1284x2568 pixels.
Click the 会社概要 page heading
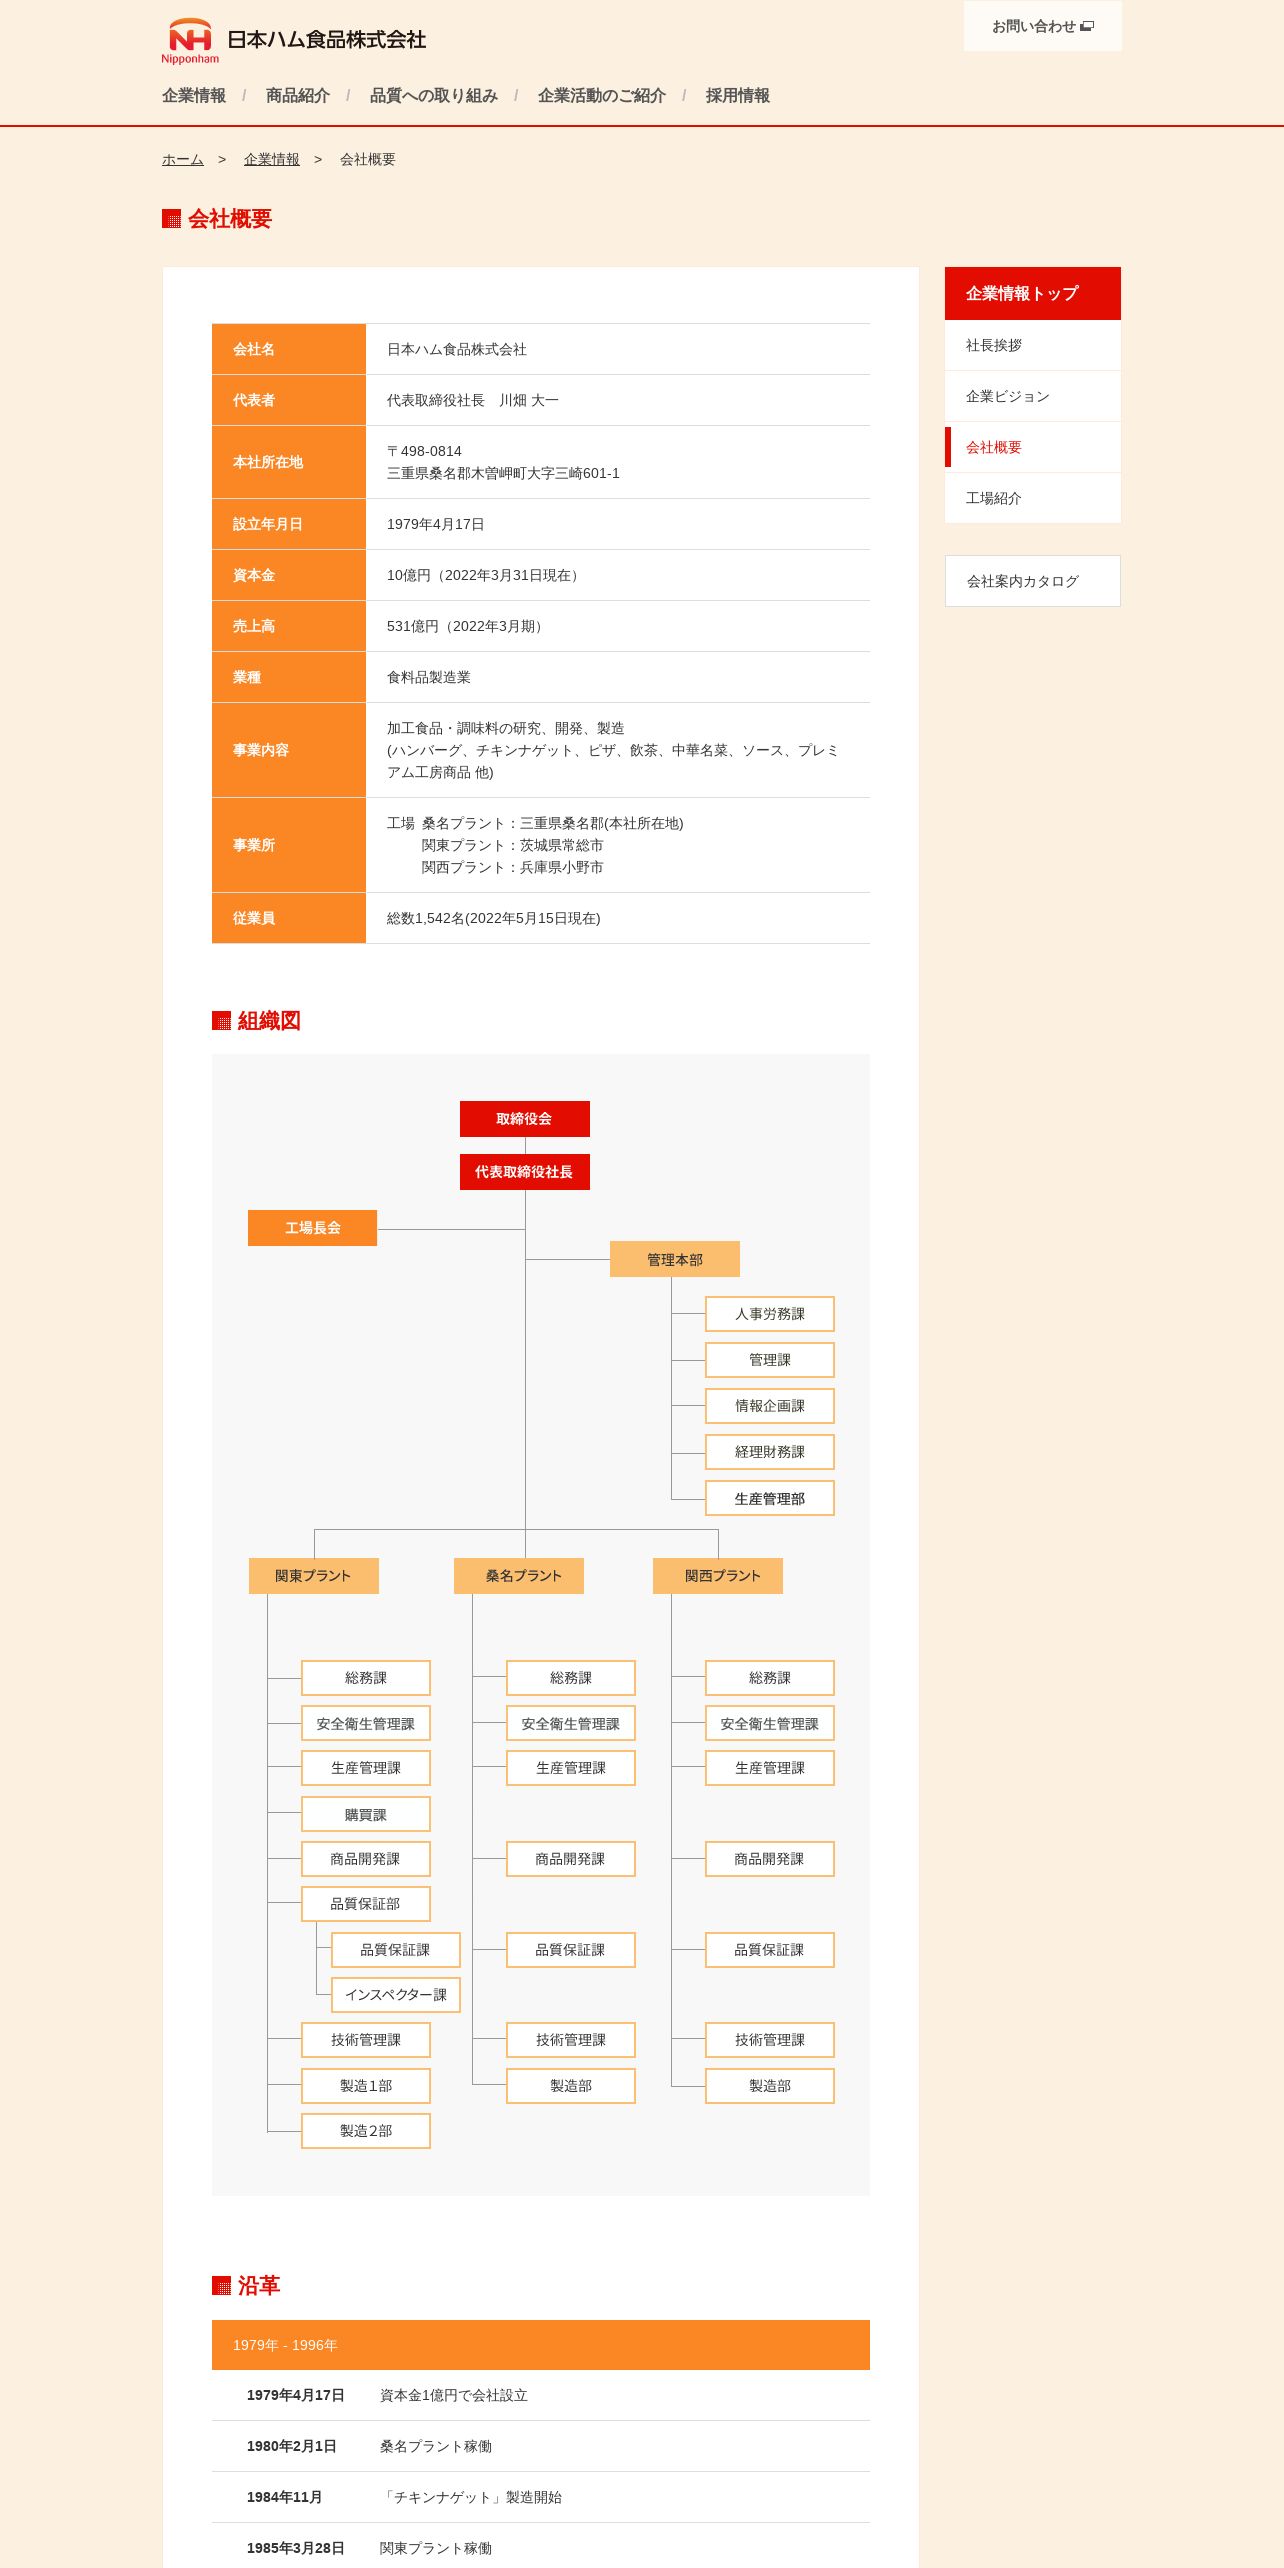coord(230,219)
